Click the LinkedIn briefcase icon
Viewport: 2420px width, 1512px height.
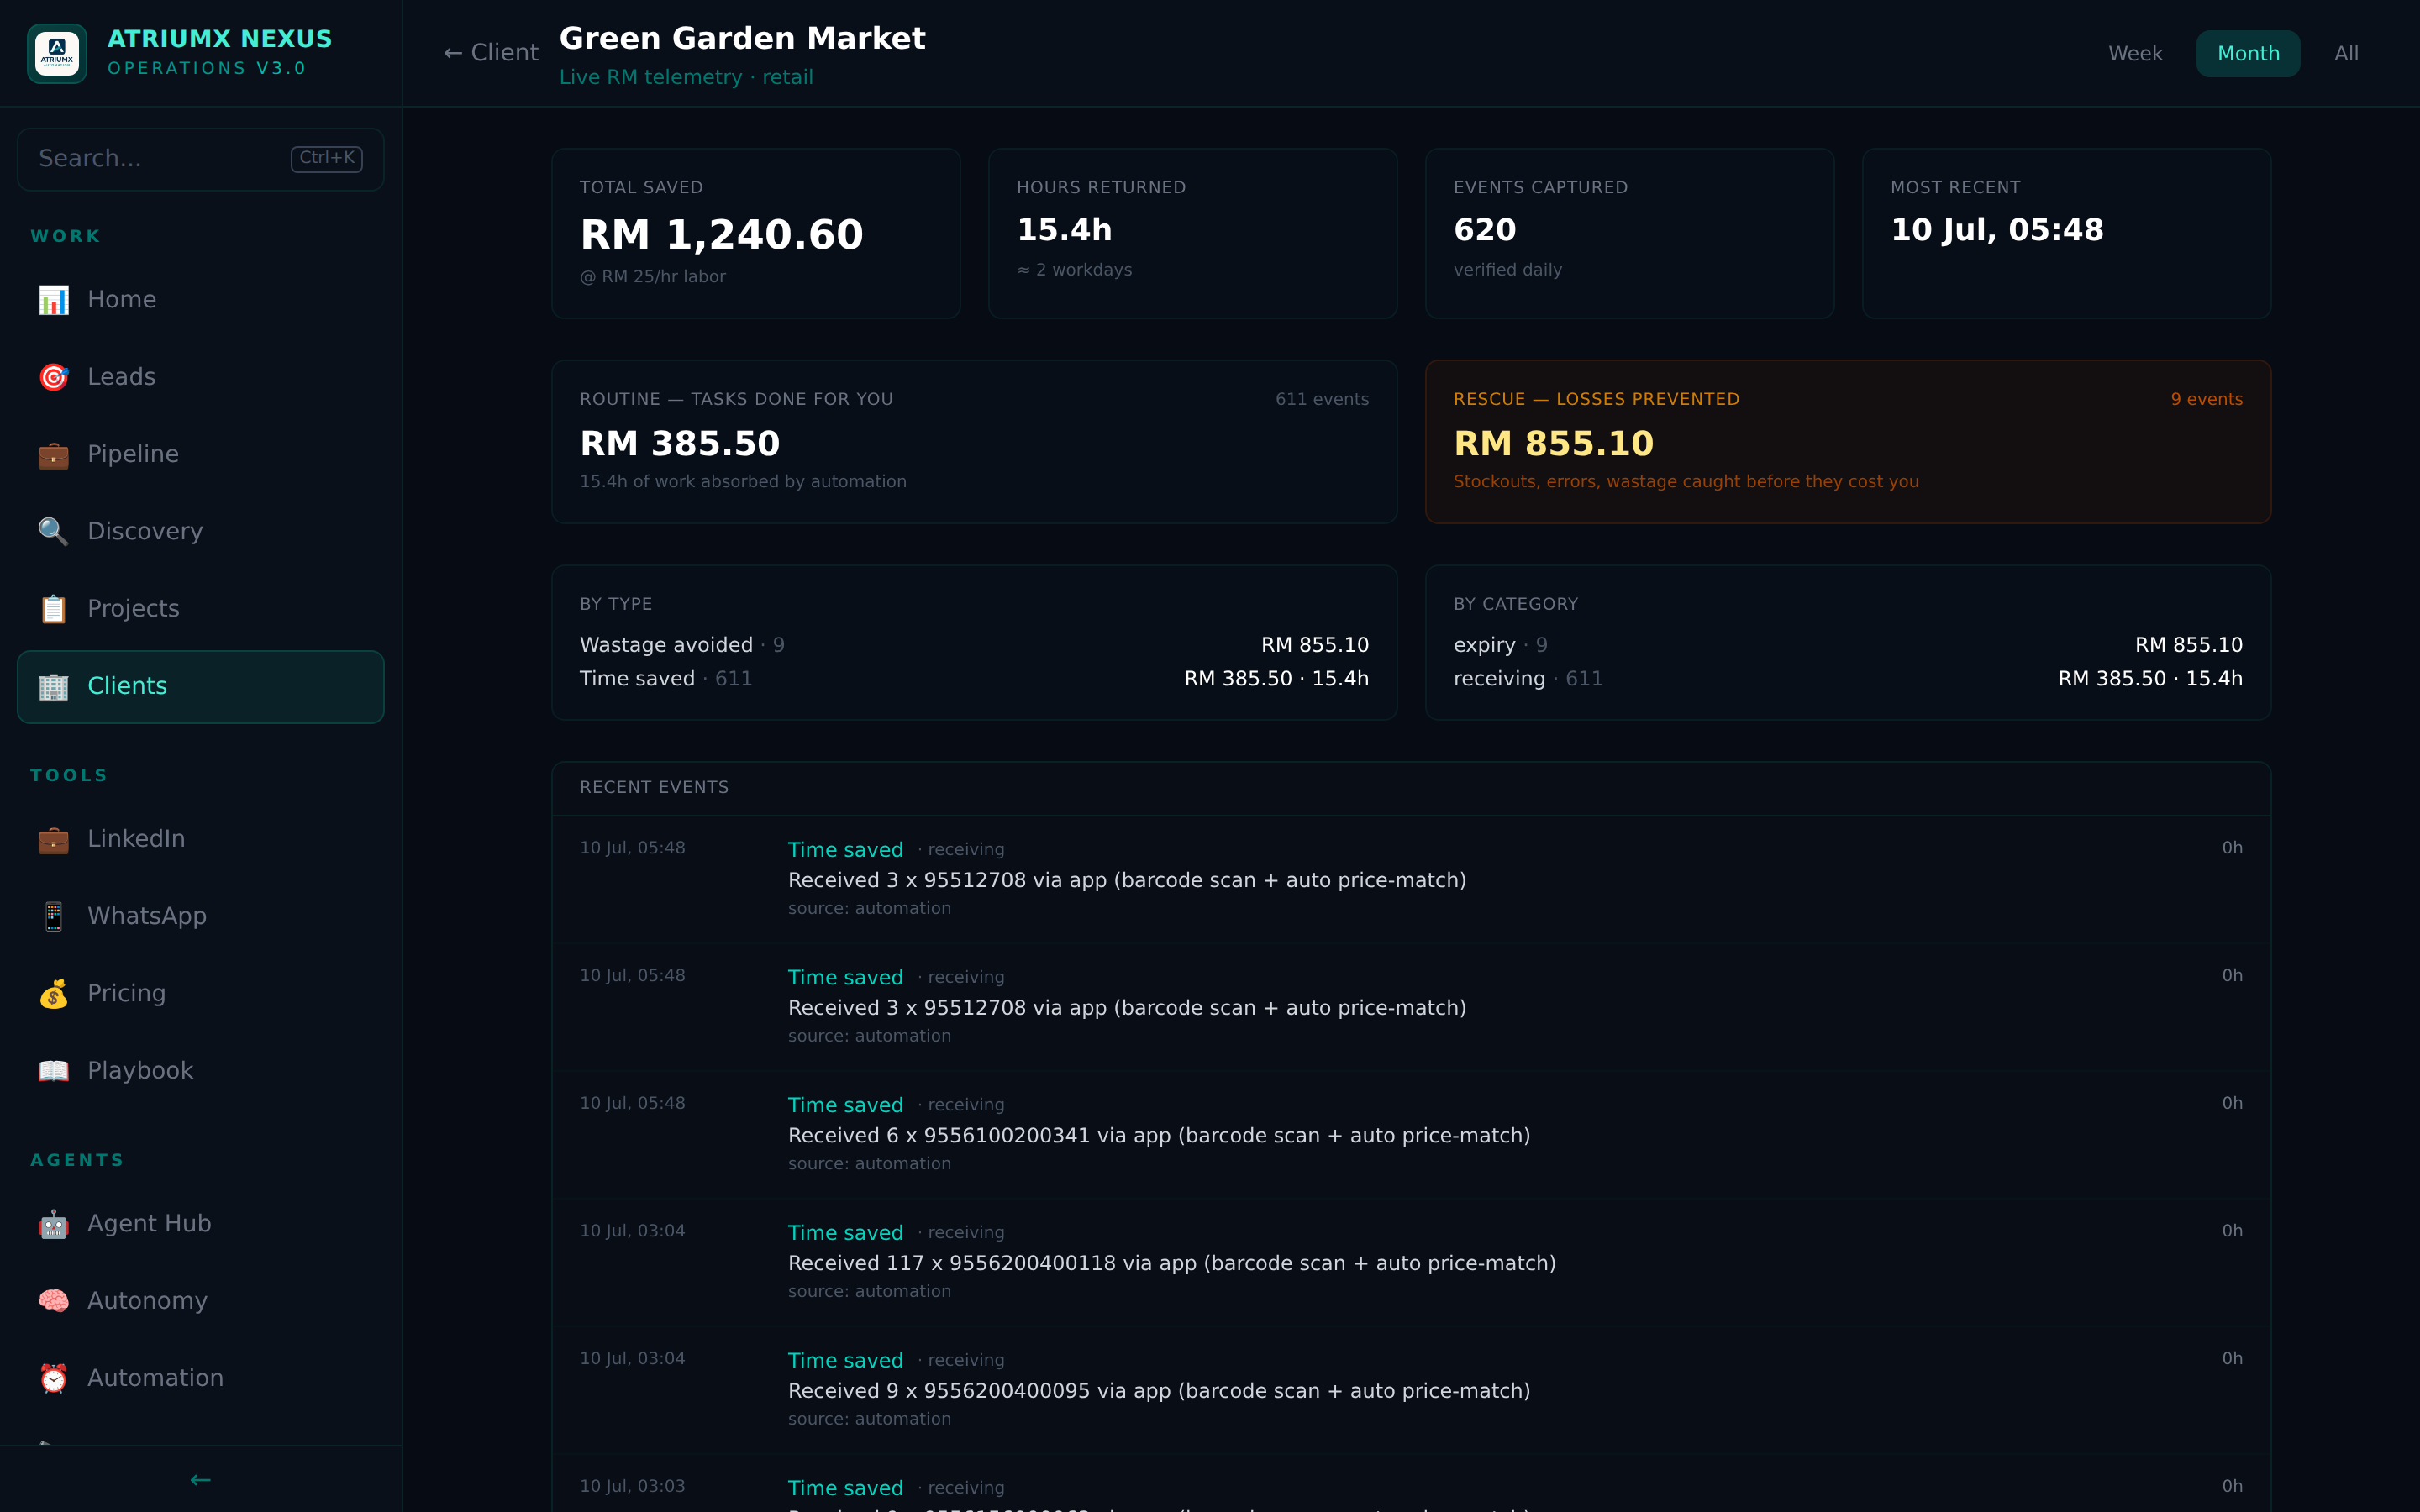pos(53,839)
